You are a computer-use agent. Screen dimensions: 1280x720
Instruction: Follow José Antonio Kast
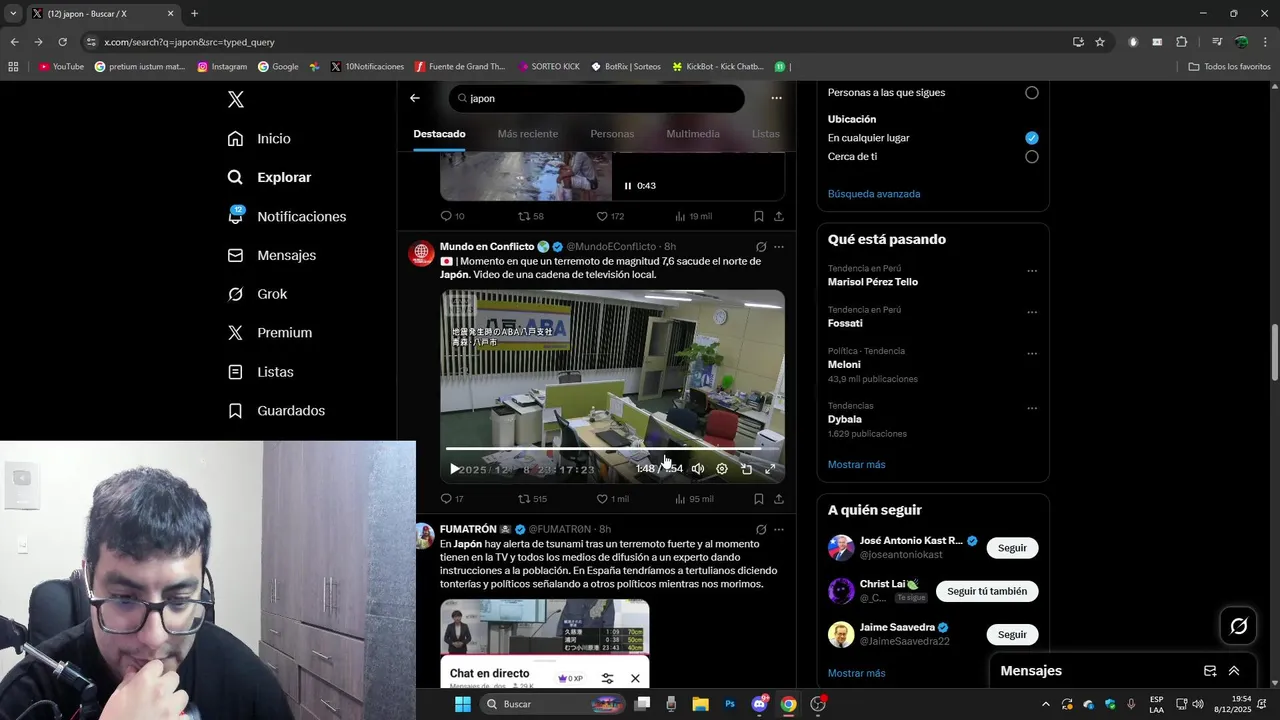point(1012,548)
